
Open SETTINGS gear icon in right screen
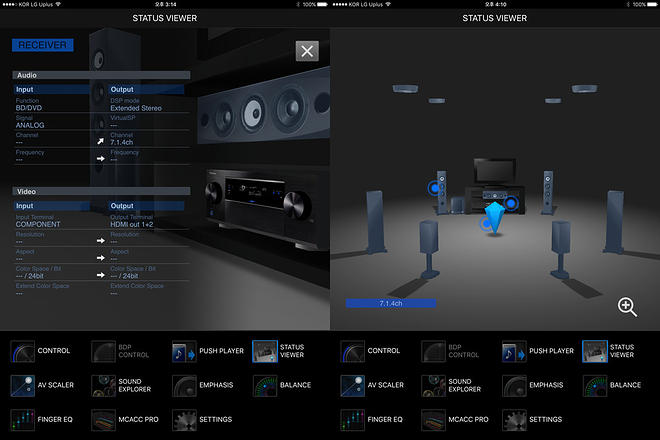[x=514, y=420]
